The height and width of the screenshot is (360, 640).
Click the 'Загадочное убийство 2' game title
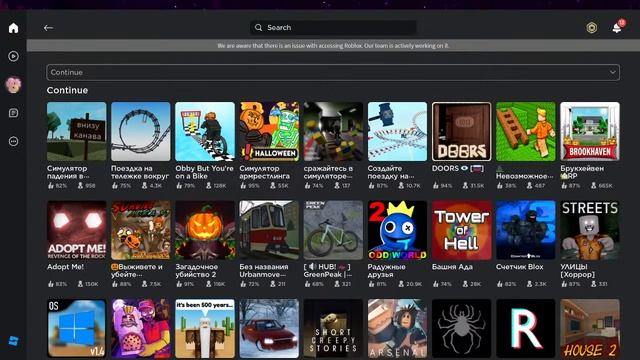[x=197, y=270]
